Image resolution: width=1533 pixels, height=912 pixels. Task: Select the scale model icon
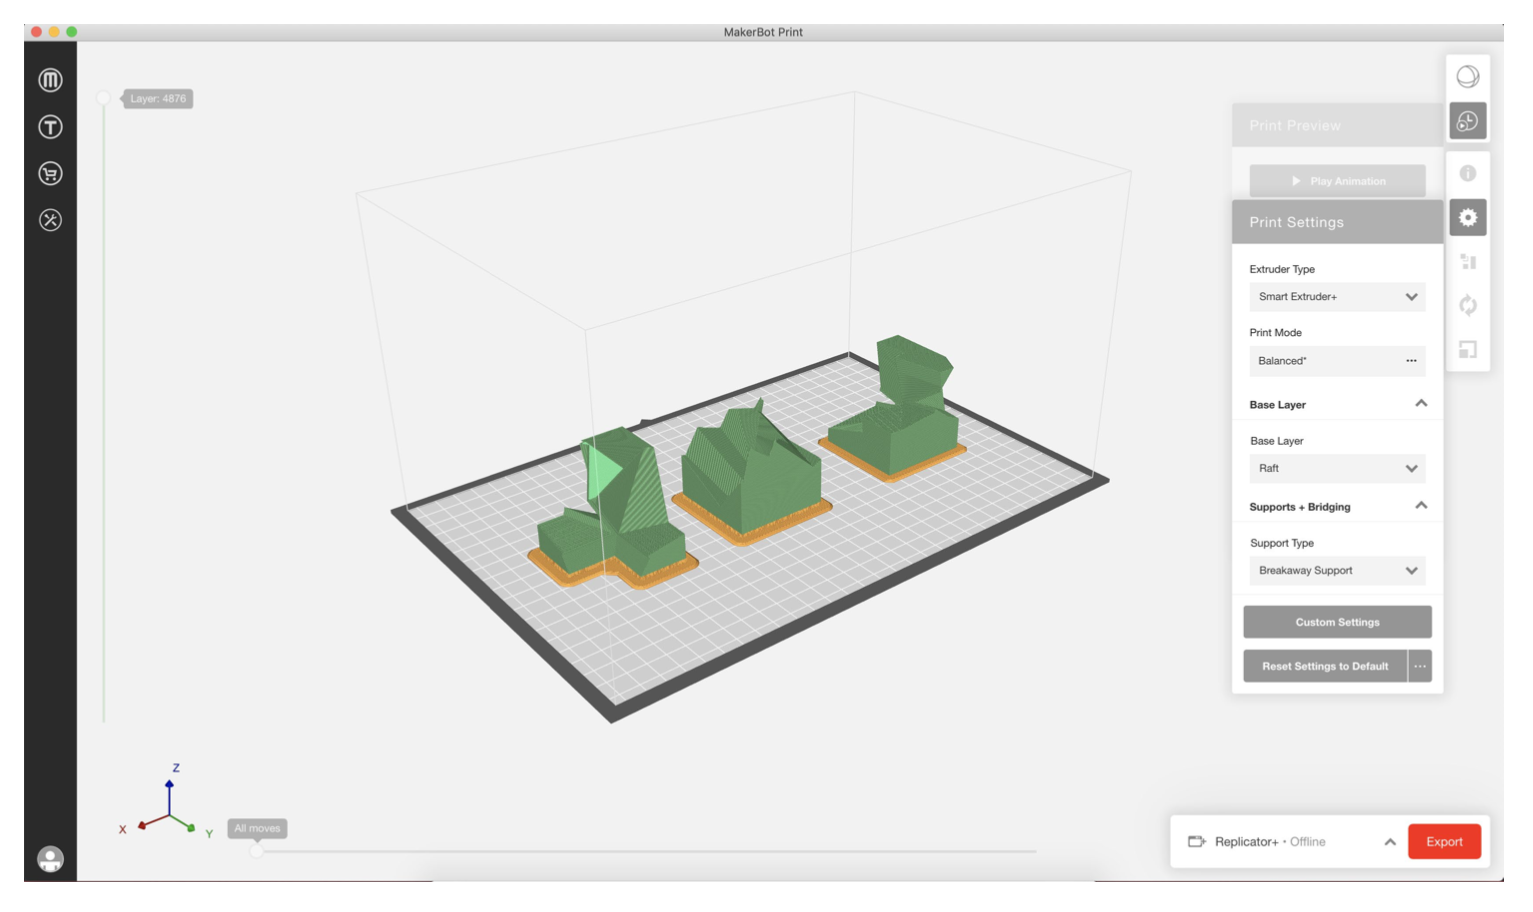point(1467,350)
